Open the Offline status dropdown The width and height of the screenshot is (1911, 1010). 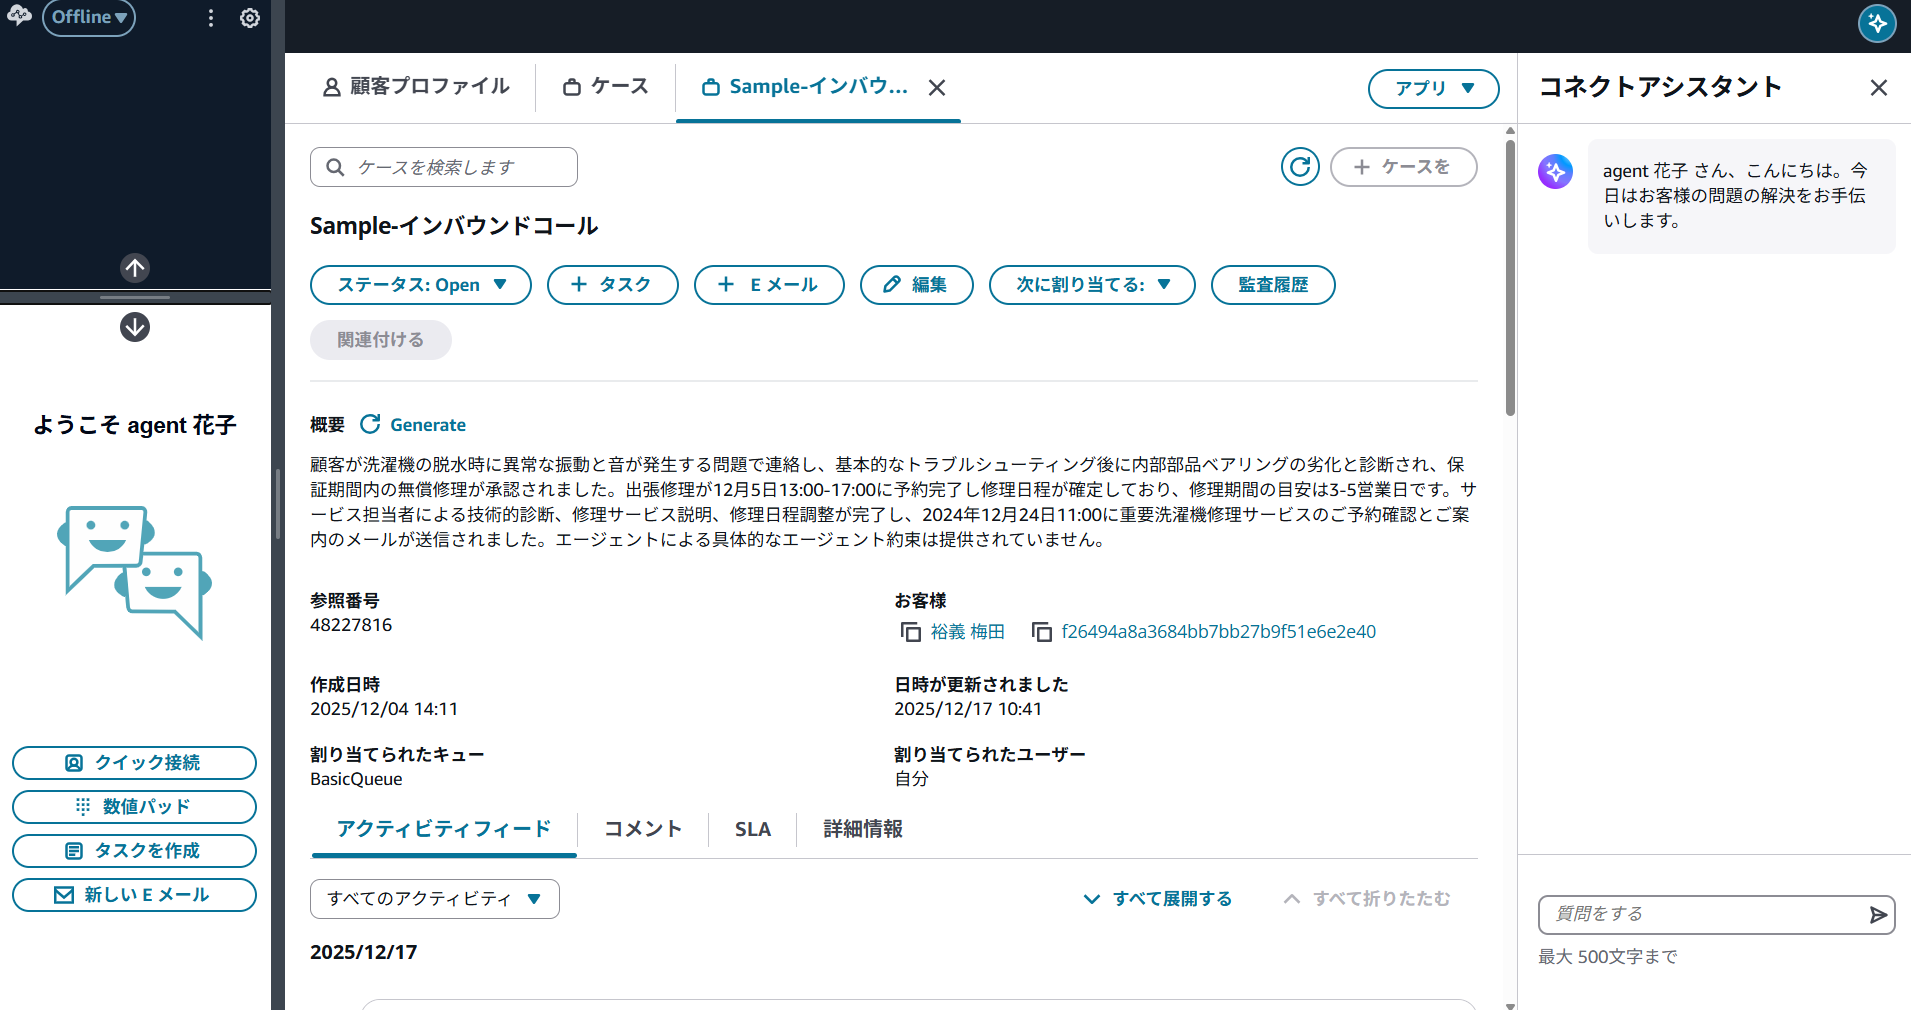(89, 17)
